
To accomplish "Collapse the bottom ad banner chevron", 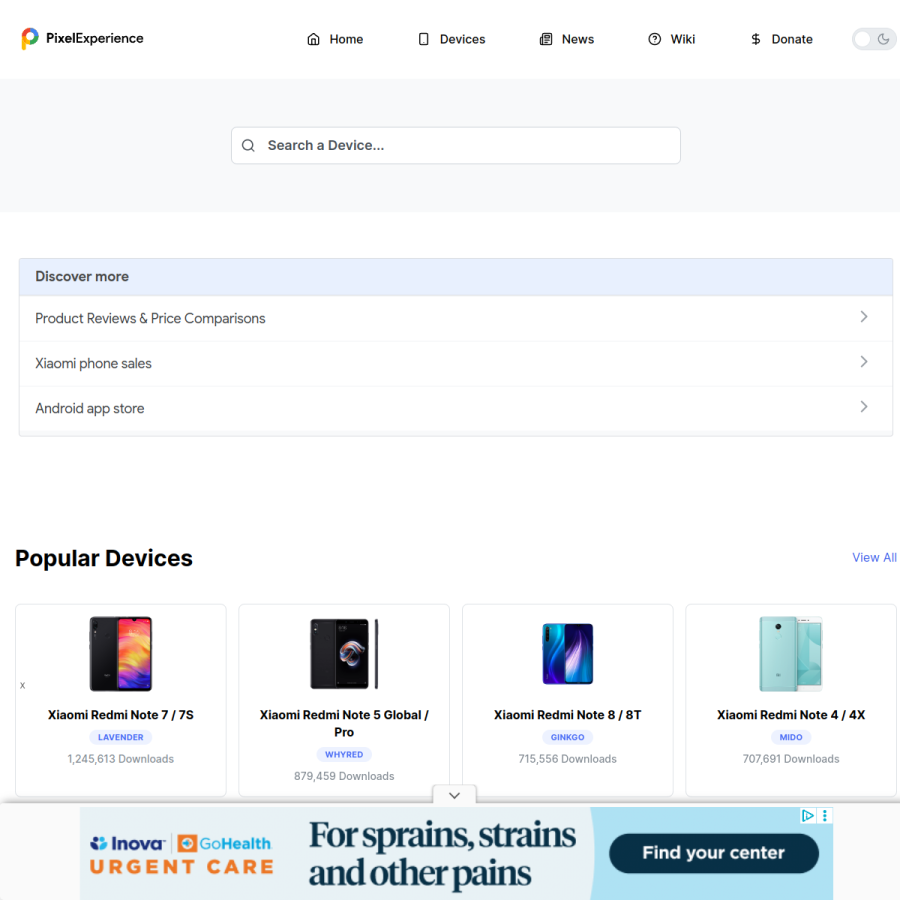I will [455, 796].
